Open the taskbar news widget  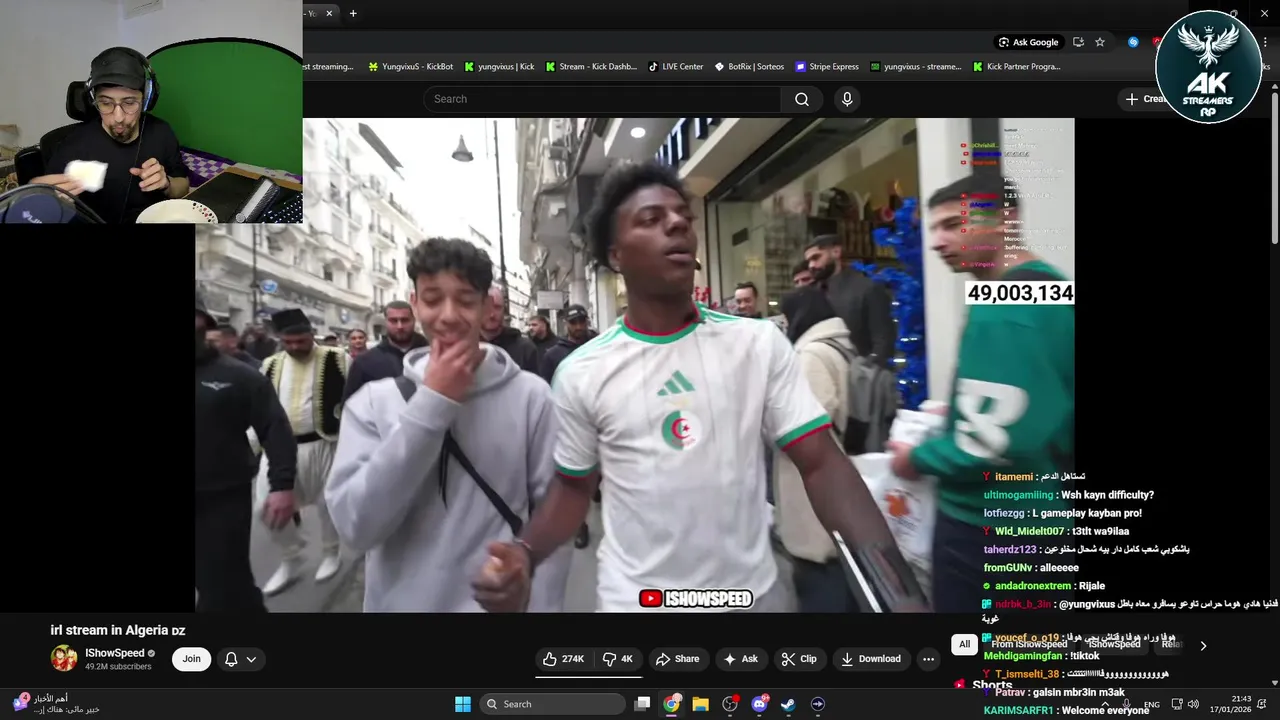56,704
